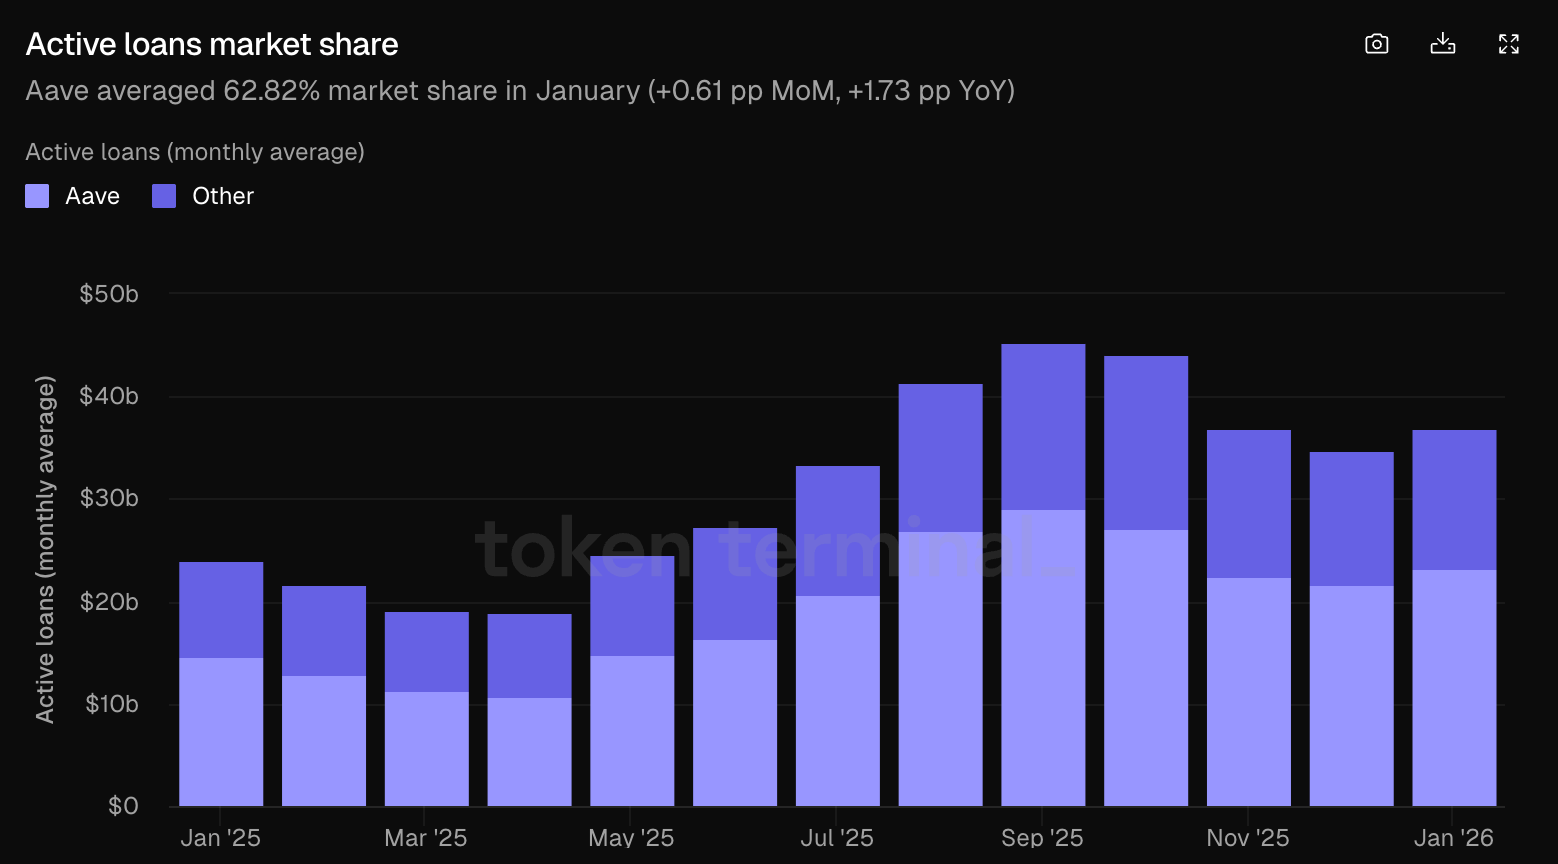The width and height of the screenshot is (1558, 864).
Task: Click the $10b y-axis label
Action: point(111,704)
